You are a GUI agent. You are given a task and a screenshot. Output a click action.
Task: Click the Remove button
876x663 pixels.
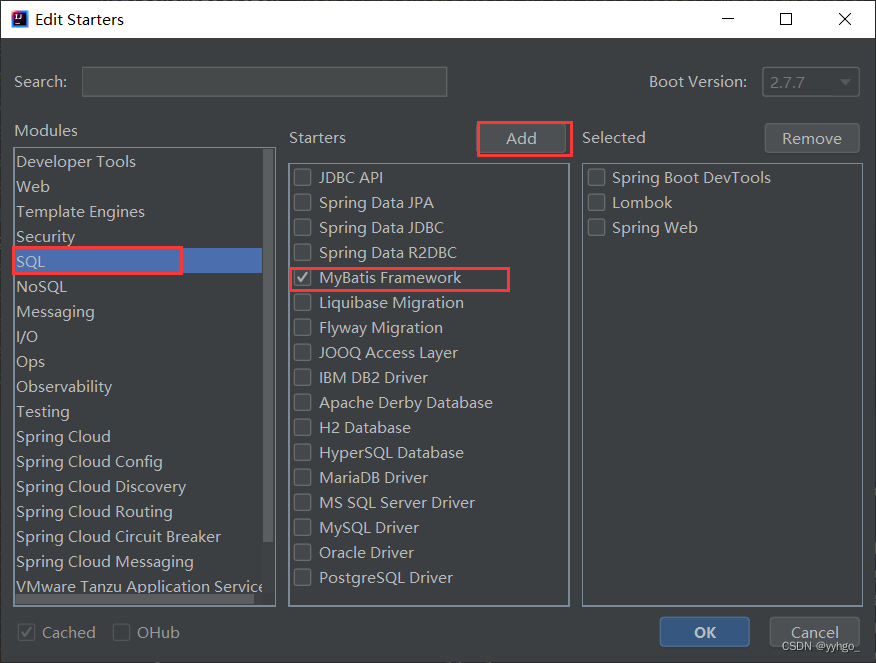pos(812,138)
